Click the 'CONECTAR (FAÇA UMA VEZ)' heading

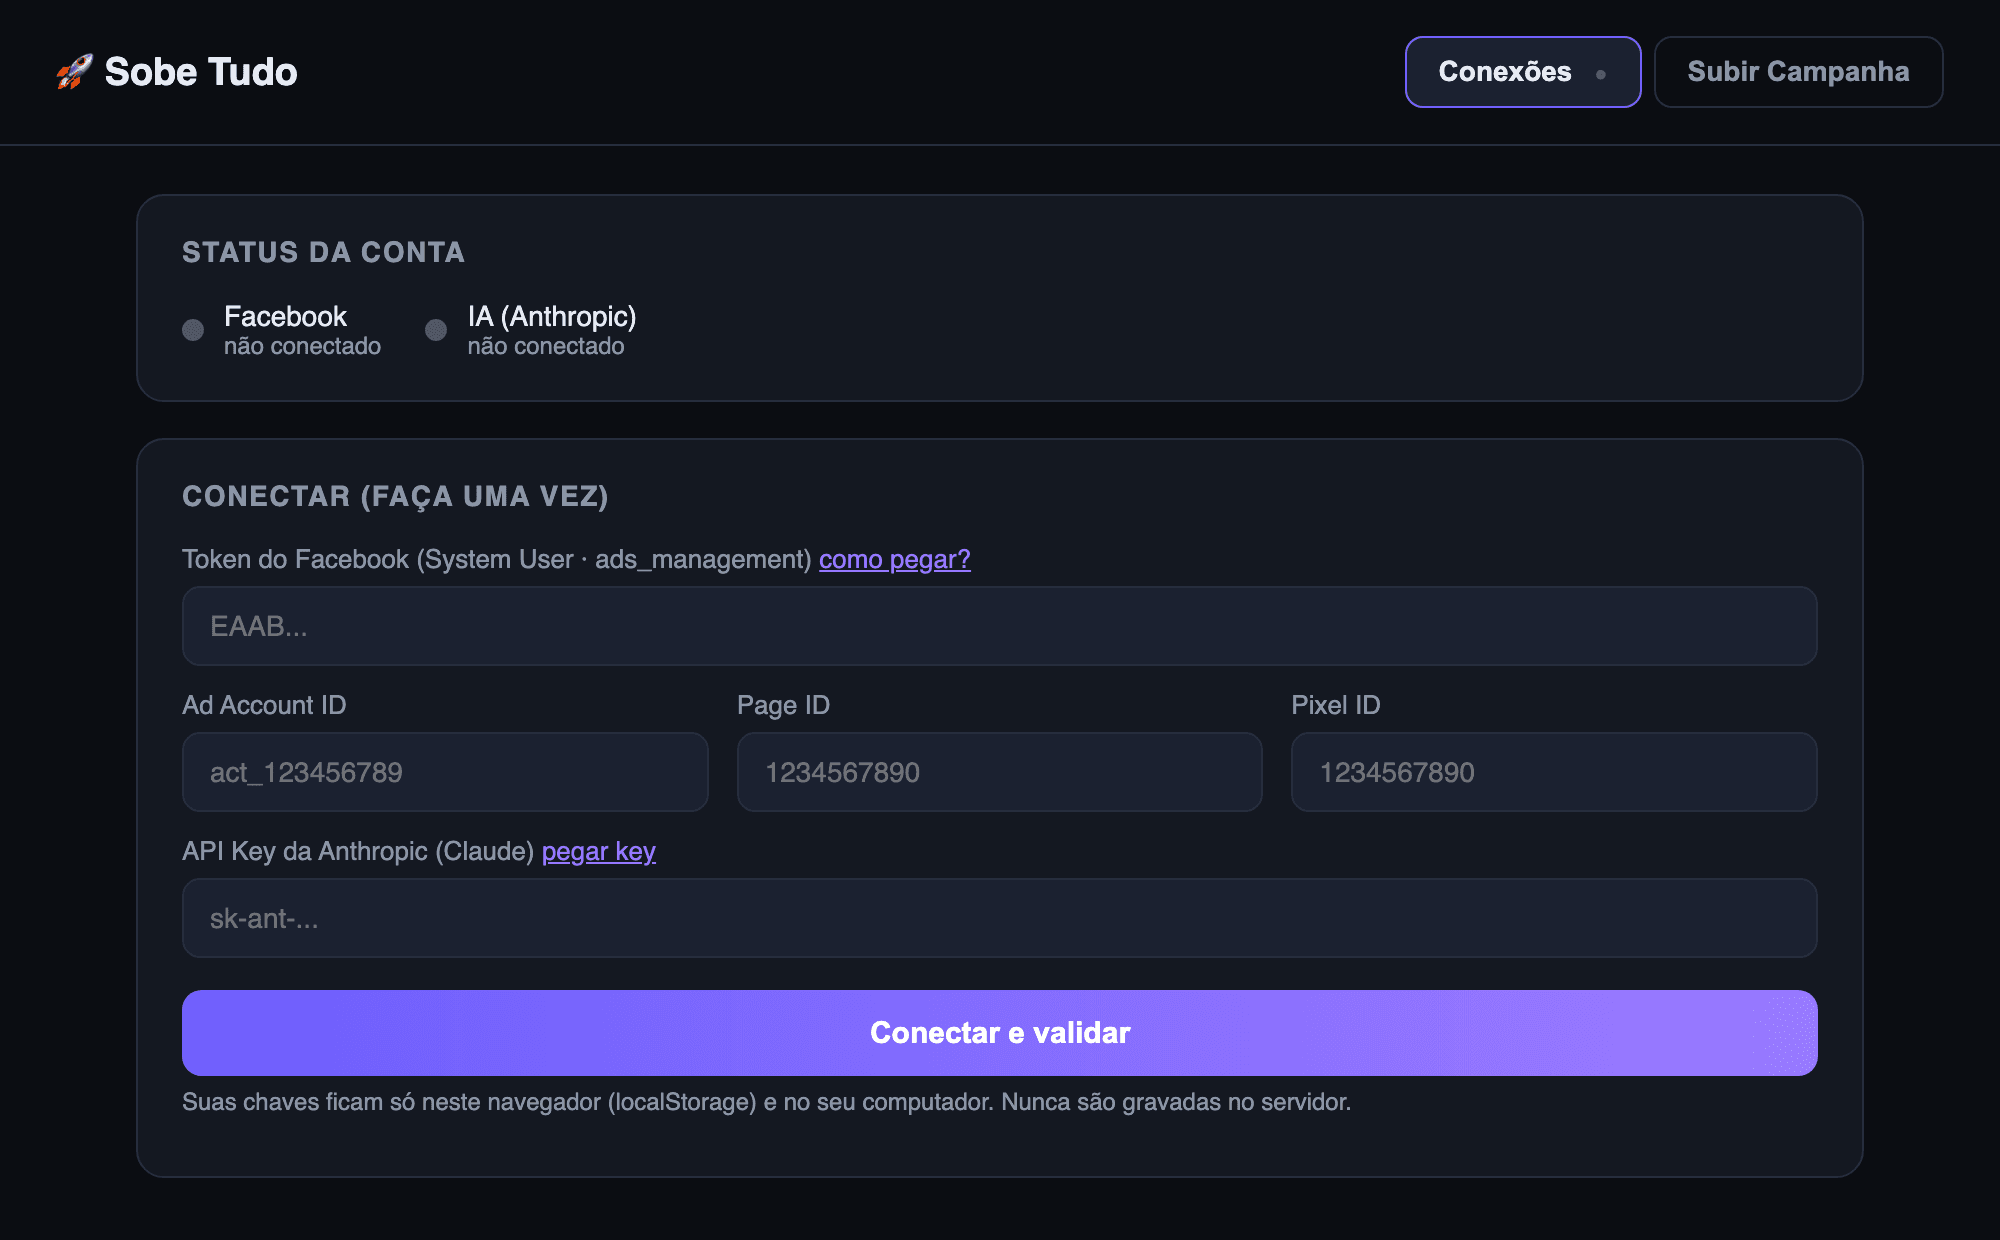point(395,496)
